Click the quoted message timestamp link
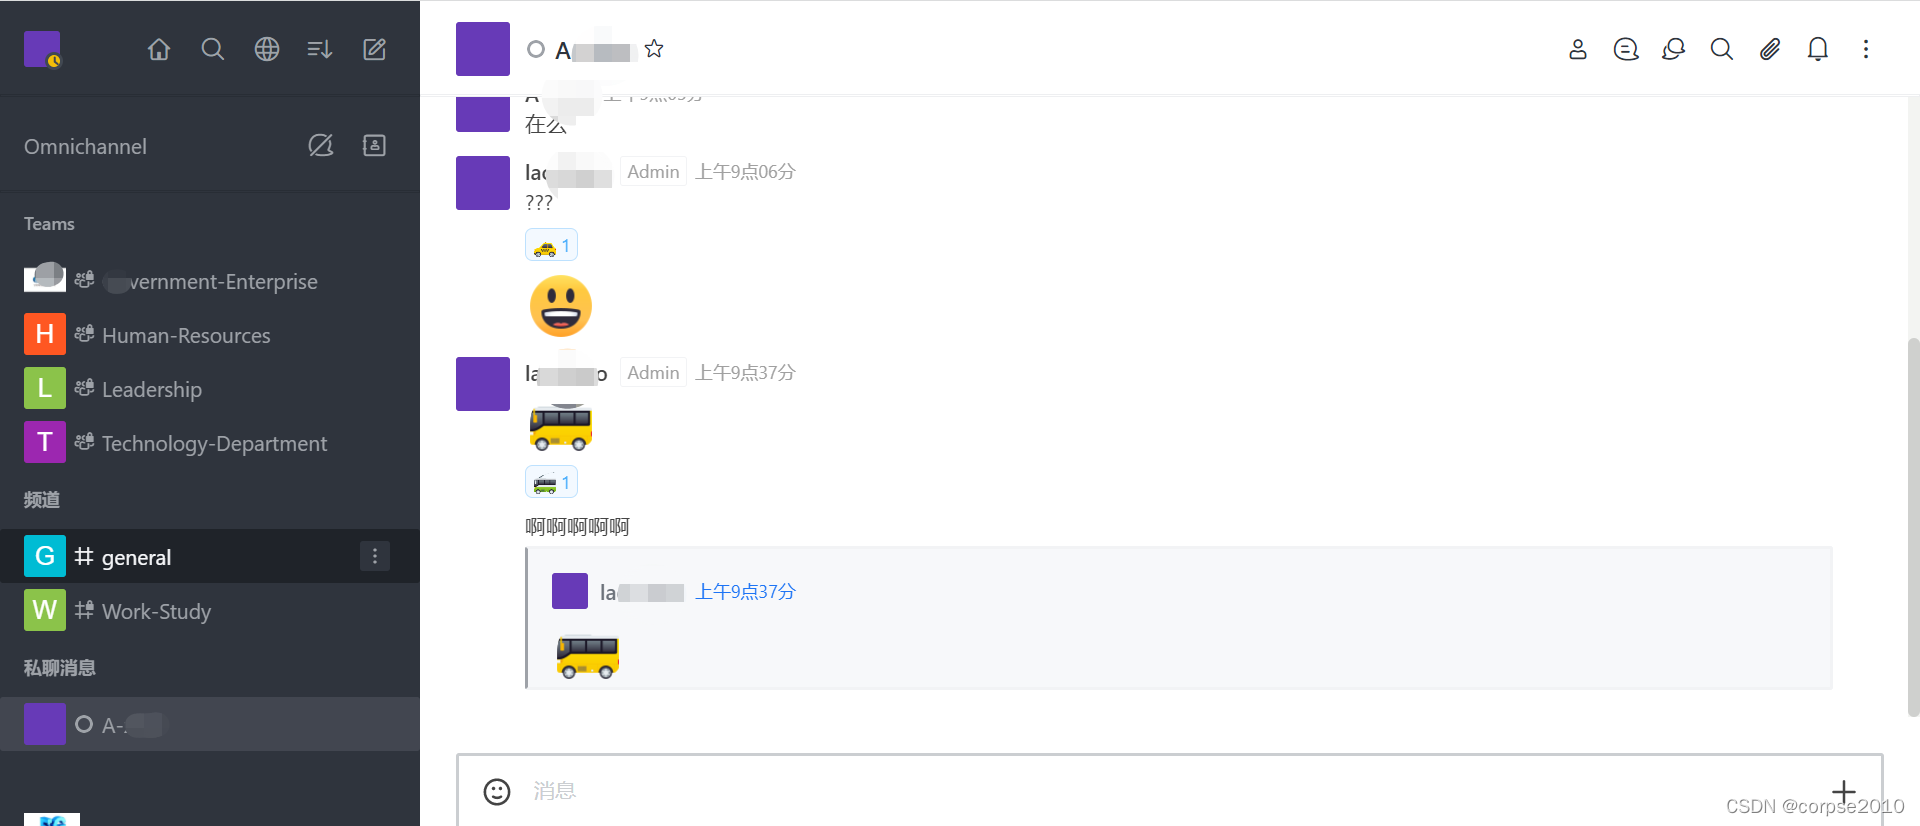1920x826 pixels. point(745,592)
